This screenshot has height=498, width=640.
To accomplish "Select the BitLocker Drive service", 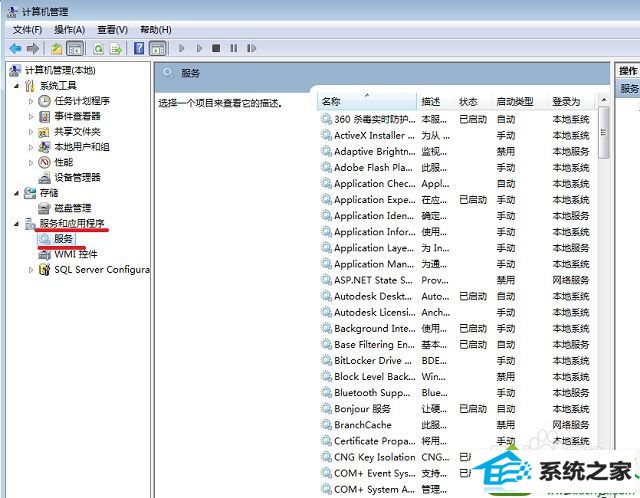I will [456, 360].
